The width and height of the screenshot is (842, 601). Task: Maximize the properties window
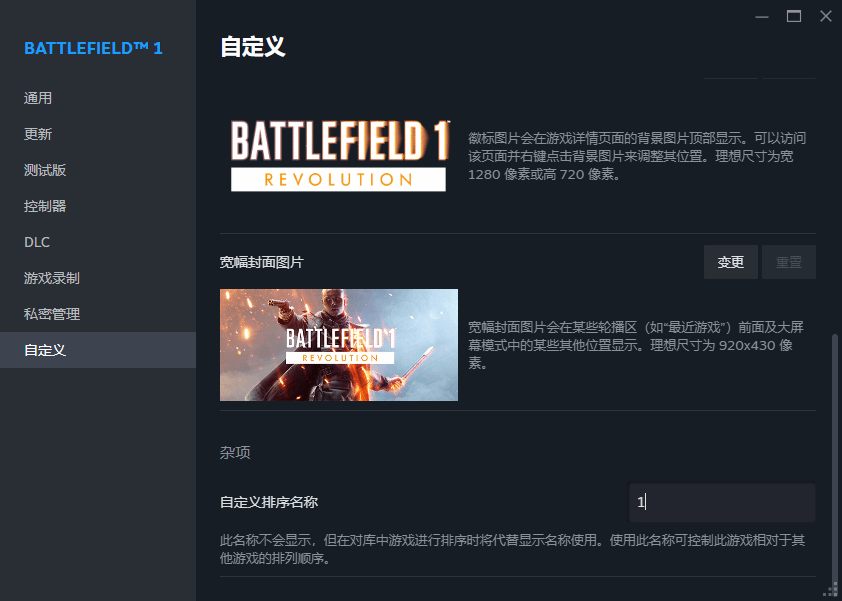point(794,17)
